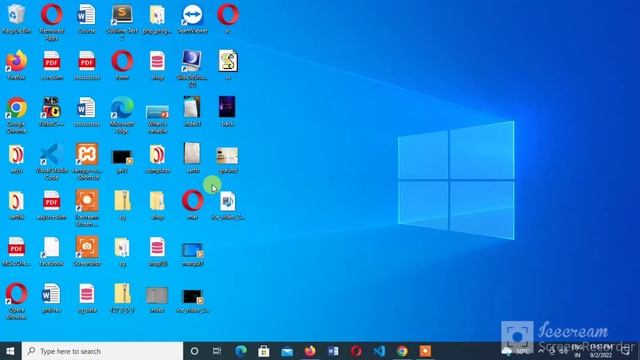Open Cortana from the taskbar circle icon
This screenshot has height=360, width=640.
(x=194, y=351)
